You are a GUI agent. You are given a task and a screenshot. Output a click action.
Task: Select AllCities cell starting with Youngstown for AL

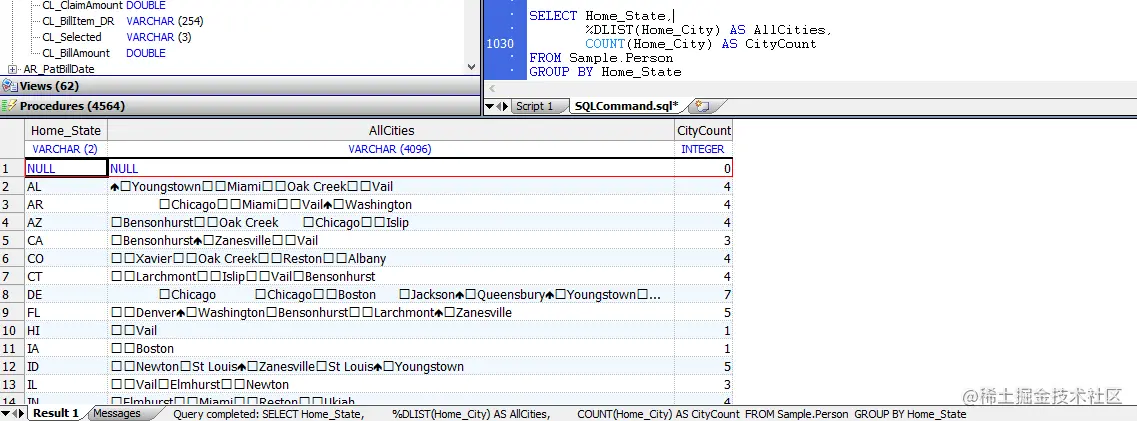click(391, 186)
